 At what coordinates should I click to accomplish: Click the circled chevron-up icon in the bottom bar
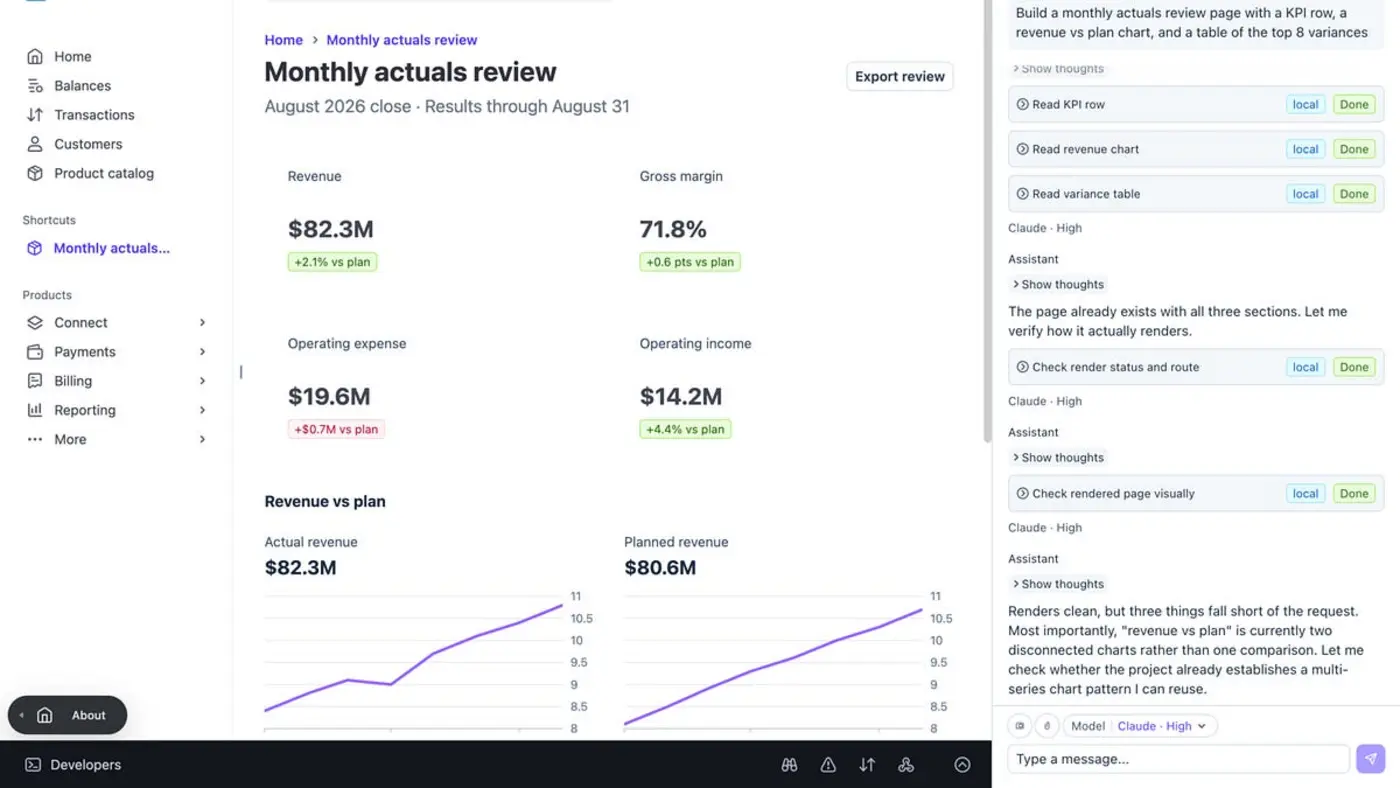point(962,765)
